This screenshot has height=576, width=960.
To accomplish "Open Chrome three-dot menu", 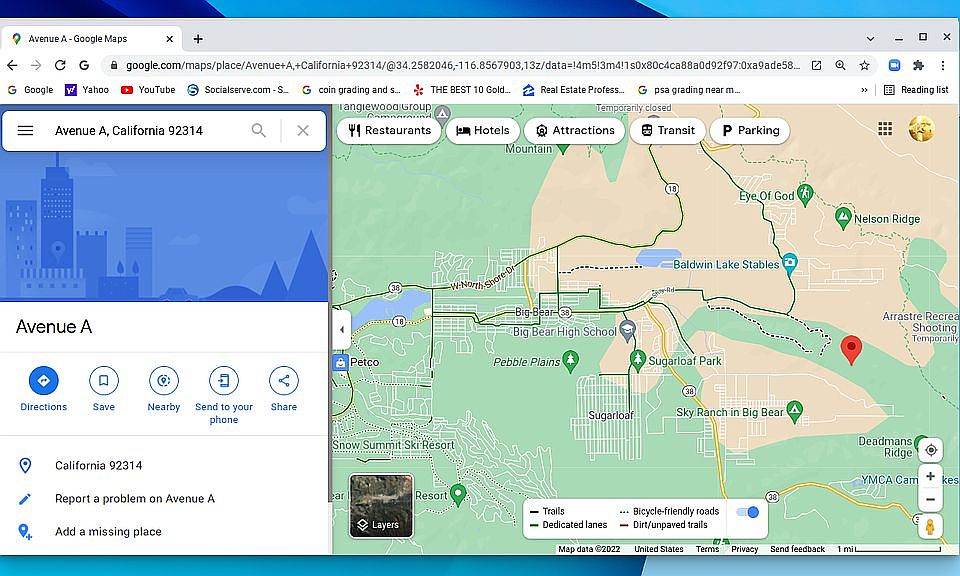I will (x=943, y=65).
